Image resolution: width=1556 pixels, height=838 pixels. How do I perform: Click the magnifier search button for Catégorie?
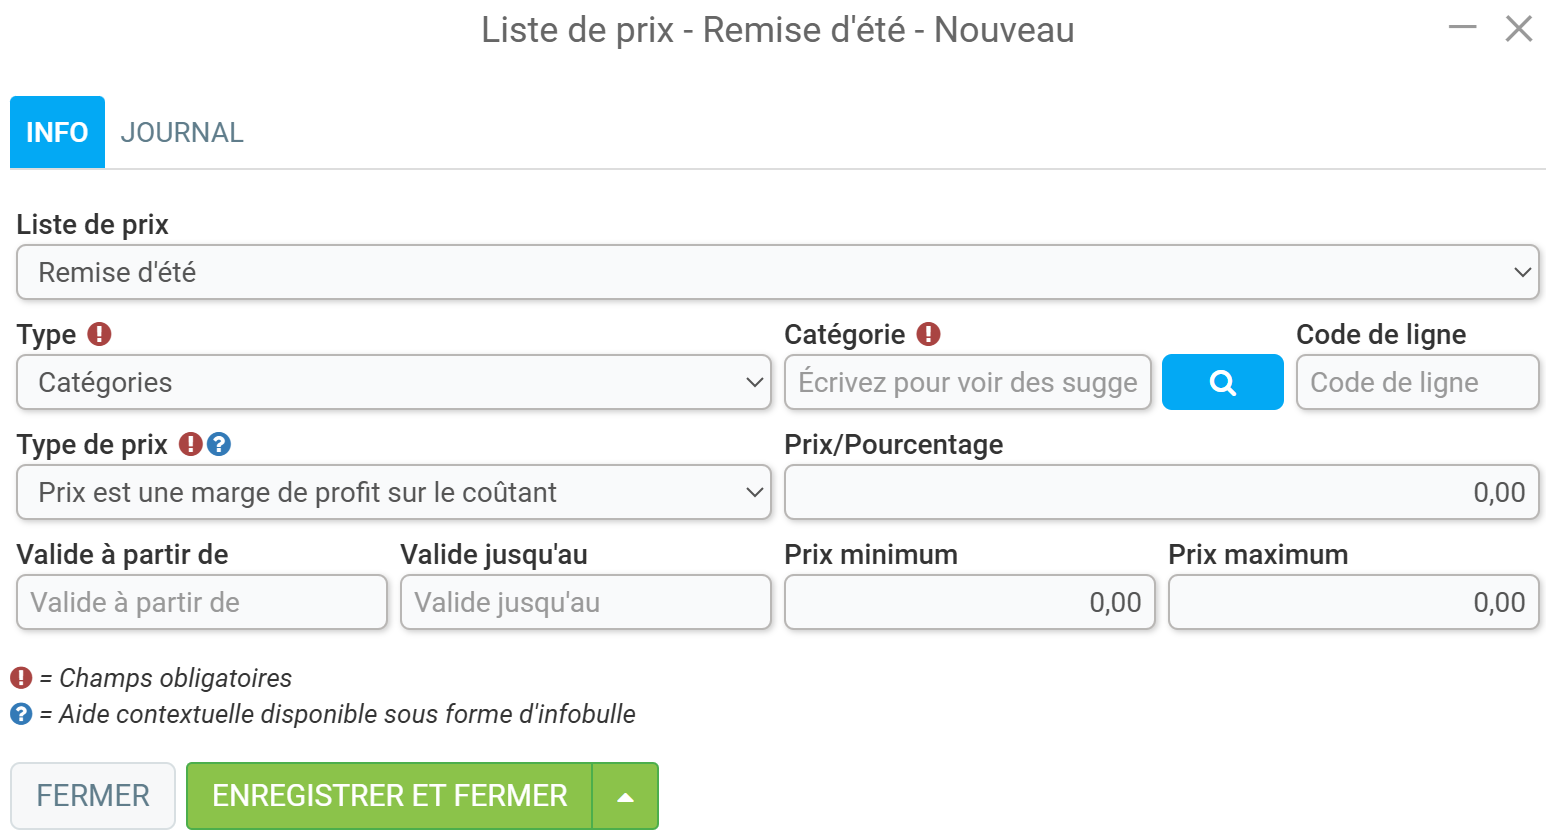click(x=1222, y=382)
